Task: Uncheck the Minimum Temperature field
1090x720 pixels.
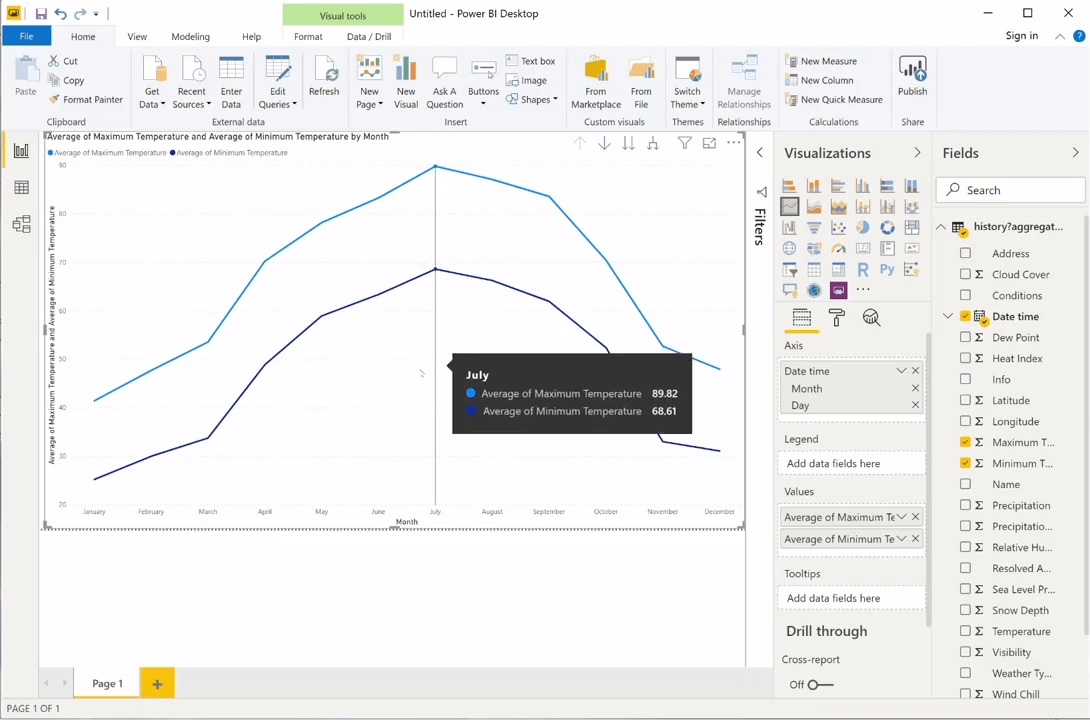Action: pos(965,462)
